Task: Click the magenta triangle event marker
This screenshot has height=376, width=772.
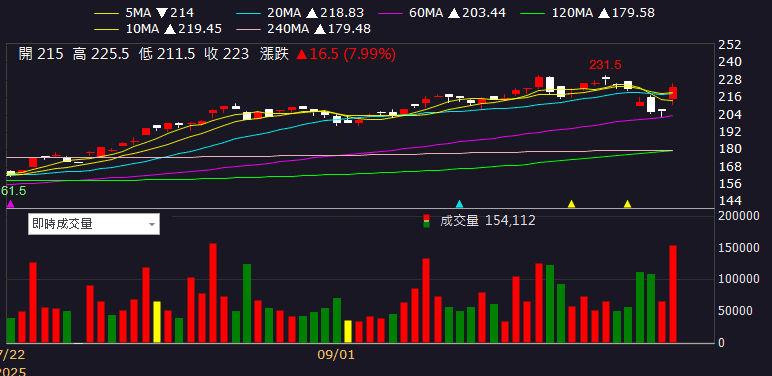Action: (x=10, y=204)
